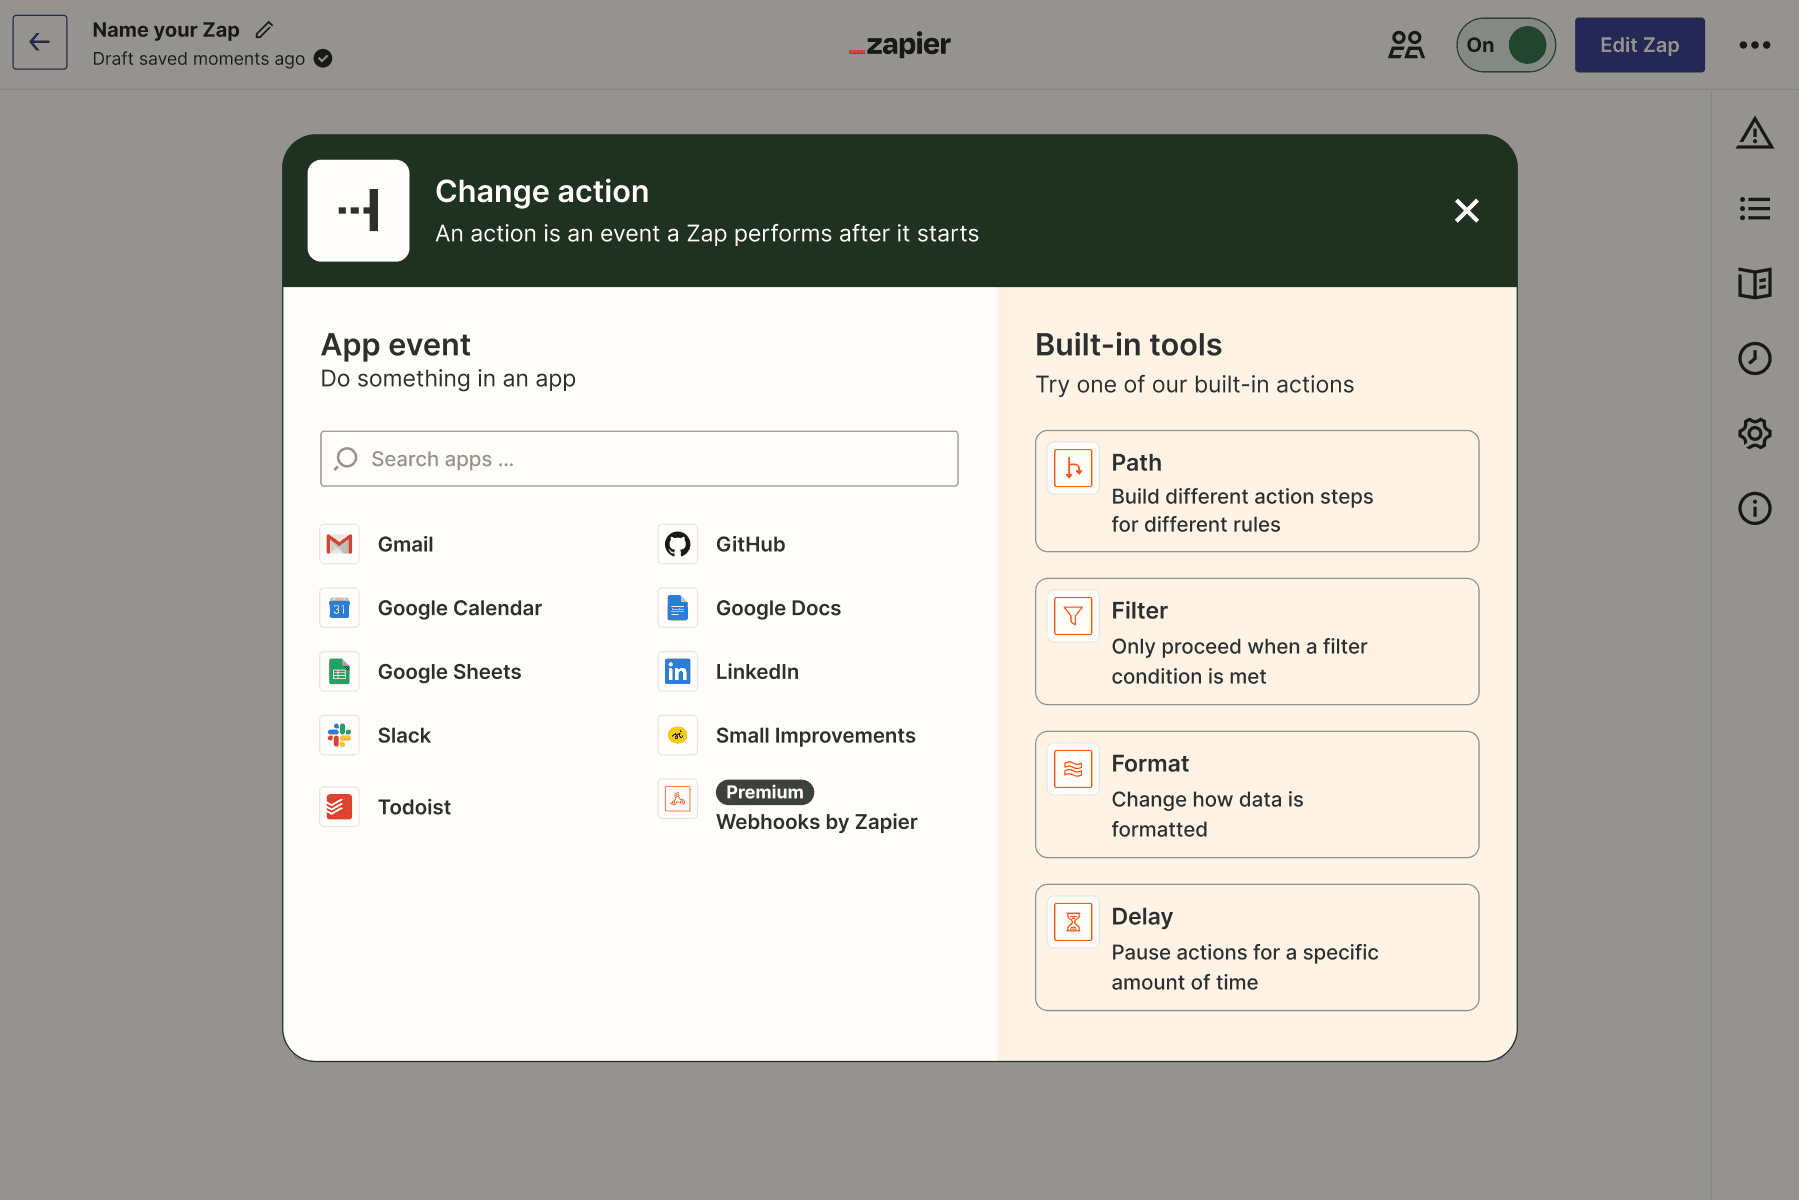
Task: Click the Google Calendar app icon
Action: 340,608
